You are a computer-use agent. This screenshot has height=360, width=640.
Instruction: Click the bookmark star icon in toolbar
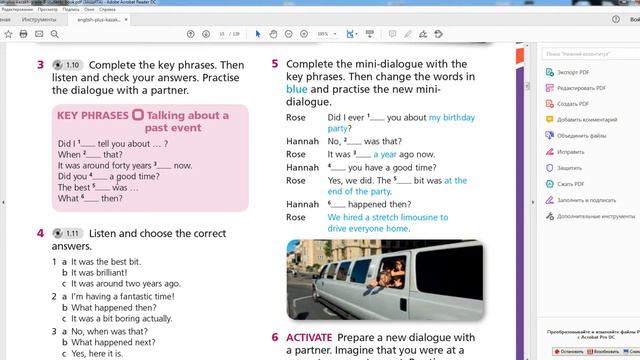coord(8,34)
